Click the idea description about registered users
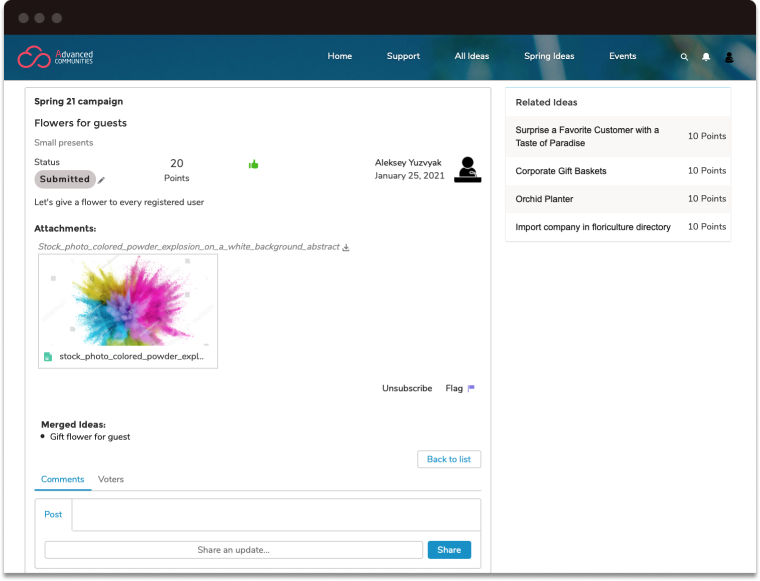Screen dimensions: 760x581 (119, 203)
